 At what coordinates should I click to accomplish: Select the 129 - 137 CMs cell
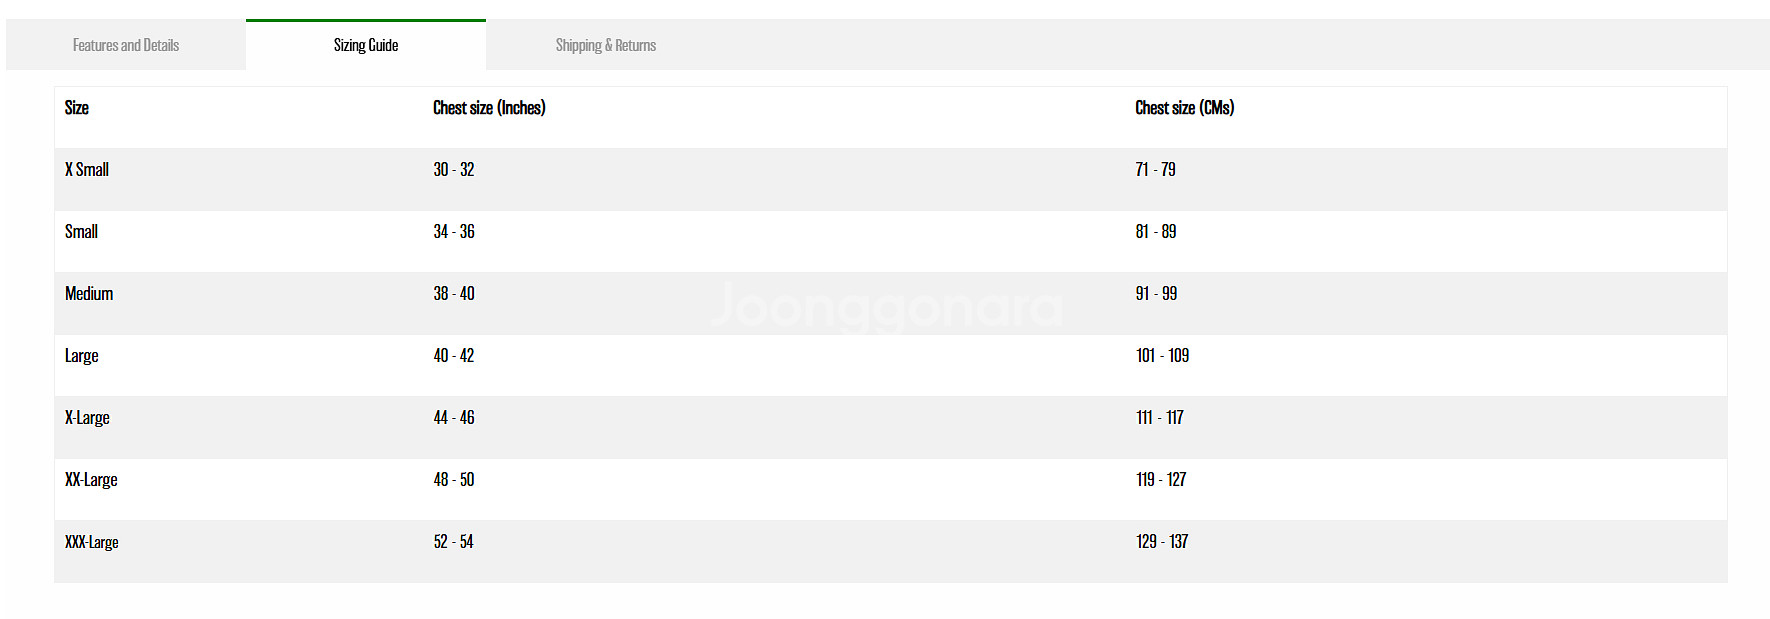point(1162,542)
